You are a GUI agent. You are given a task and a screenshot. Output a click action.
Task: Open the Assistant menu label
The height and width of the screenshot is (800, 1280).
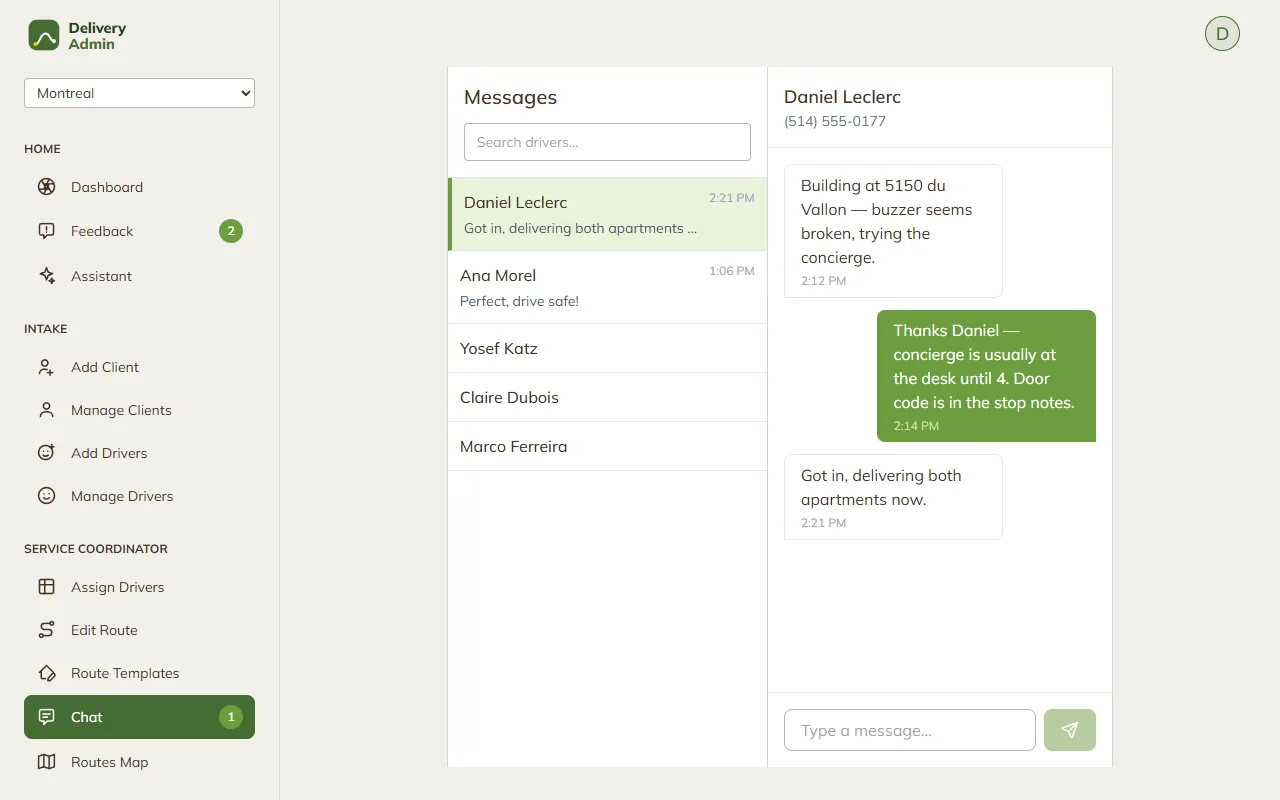101,276
